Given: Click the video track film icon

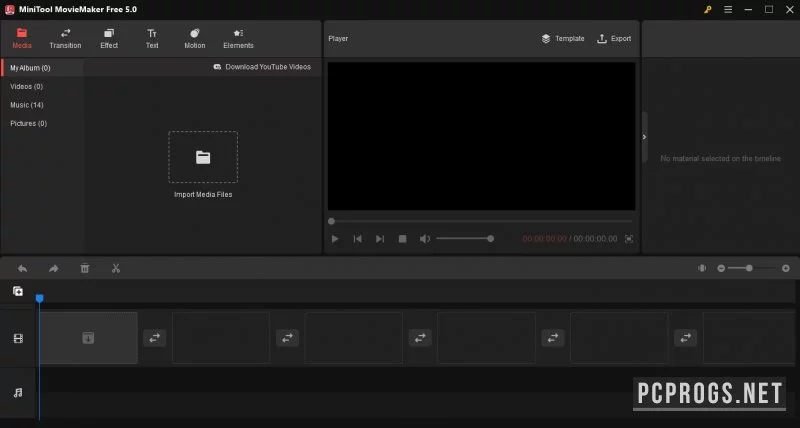Looking at the screenshot, I should pyautogui.click(x=18, y=339).
